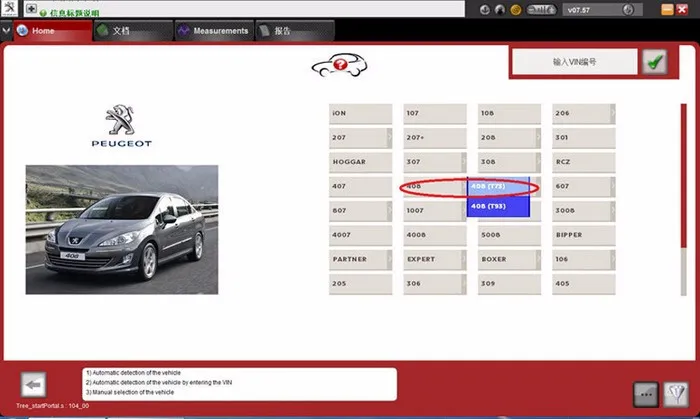Open the filter funnel icon
This screenshot has width=700, height=419.
pos(676,394)
